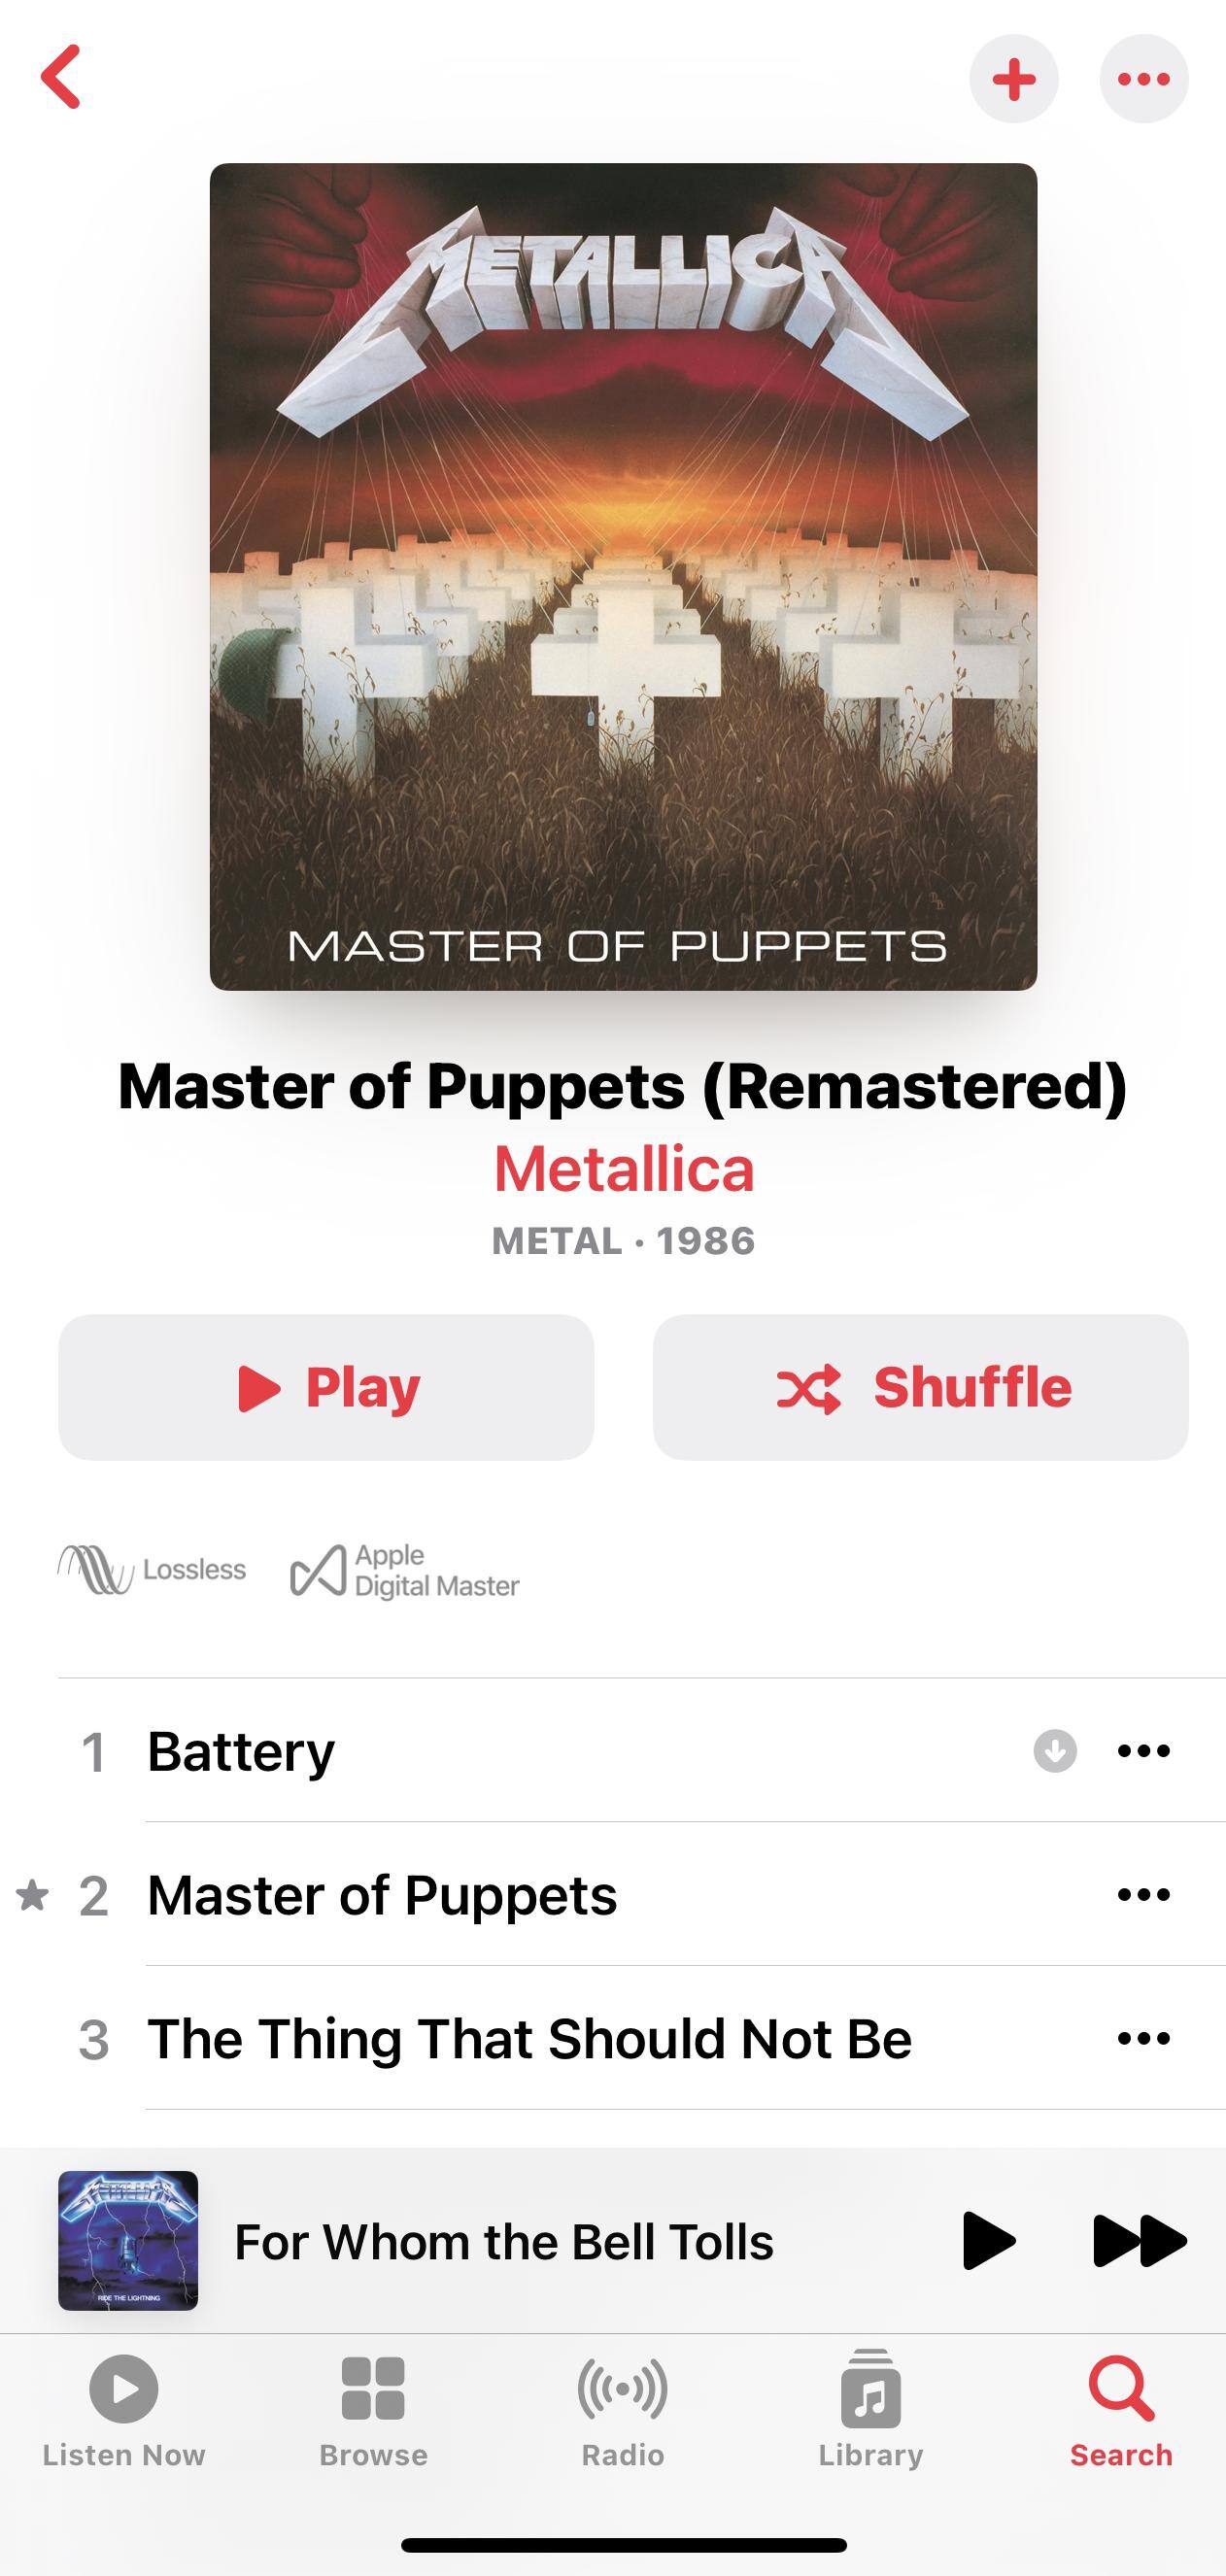Open the Metallica artist link
The height and width of the screenshot is (2576, 1226).
coord(623,1168)
